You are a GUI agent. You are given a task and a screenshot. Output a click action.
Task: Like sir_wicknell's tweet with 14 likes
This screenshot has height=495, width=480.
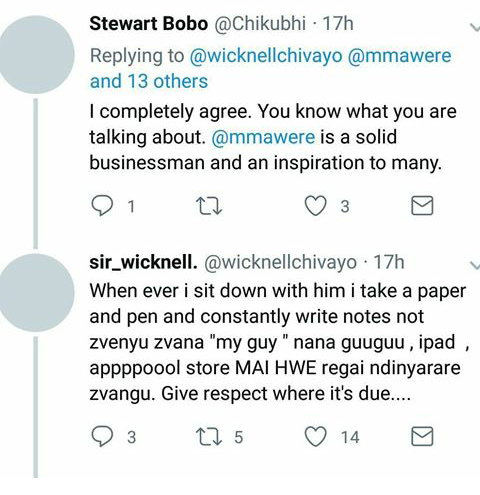pyautogui.click(x=315, y=437)
